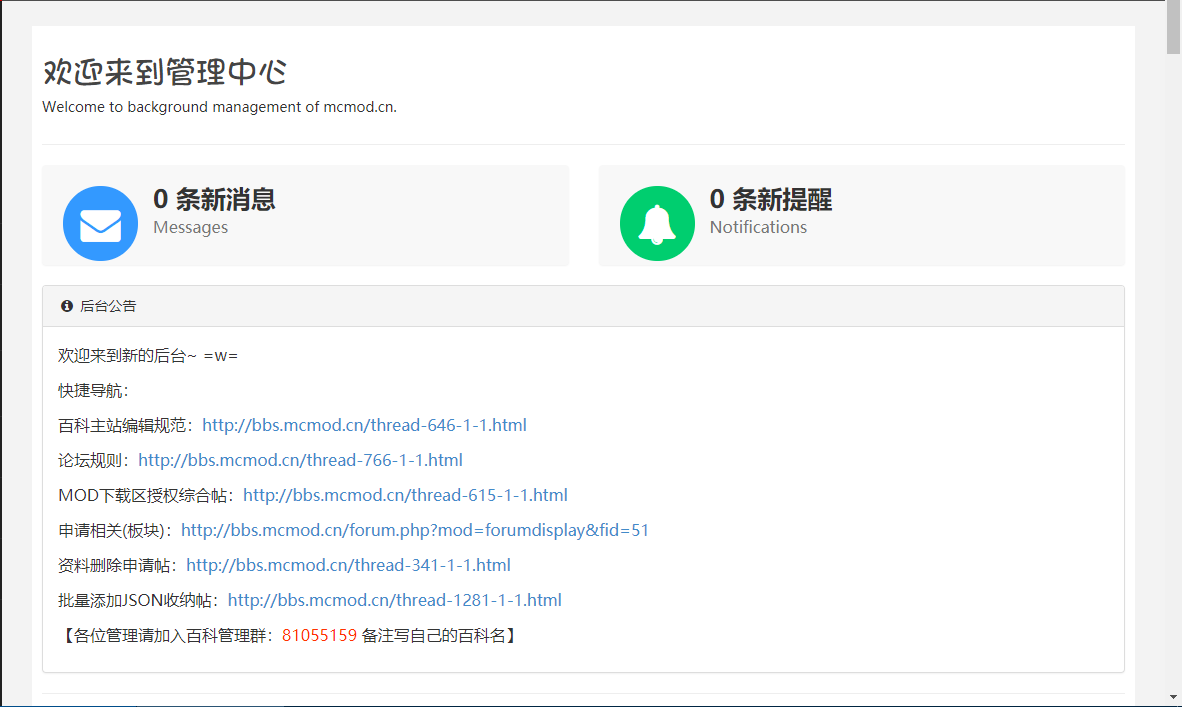1182x707 pixels.
Task: Click the 百科主站编辑规范 label
Action: coord(127,425)
